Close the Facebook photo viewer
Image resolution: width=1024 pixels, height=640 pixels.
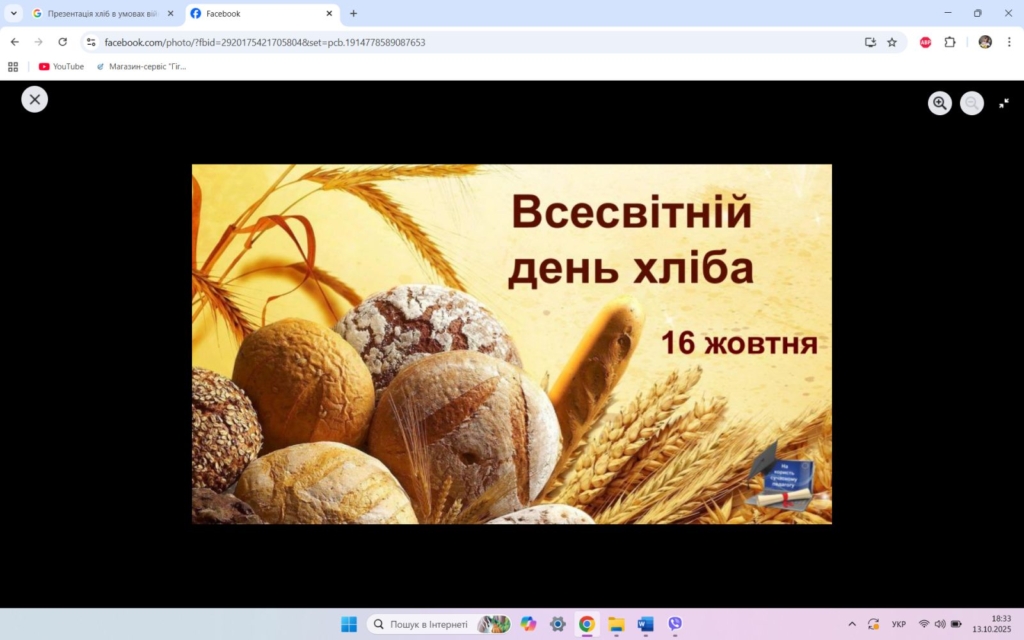coord(35,99)
